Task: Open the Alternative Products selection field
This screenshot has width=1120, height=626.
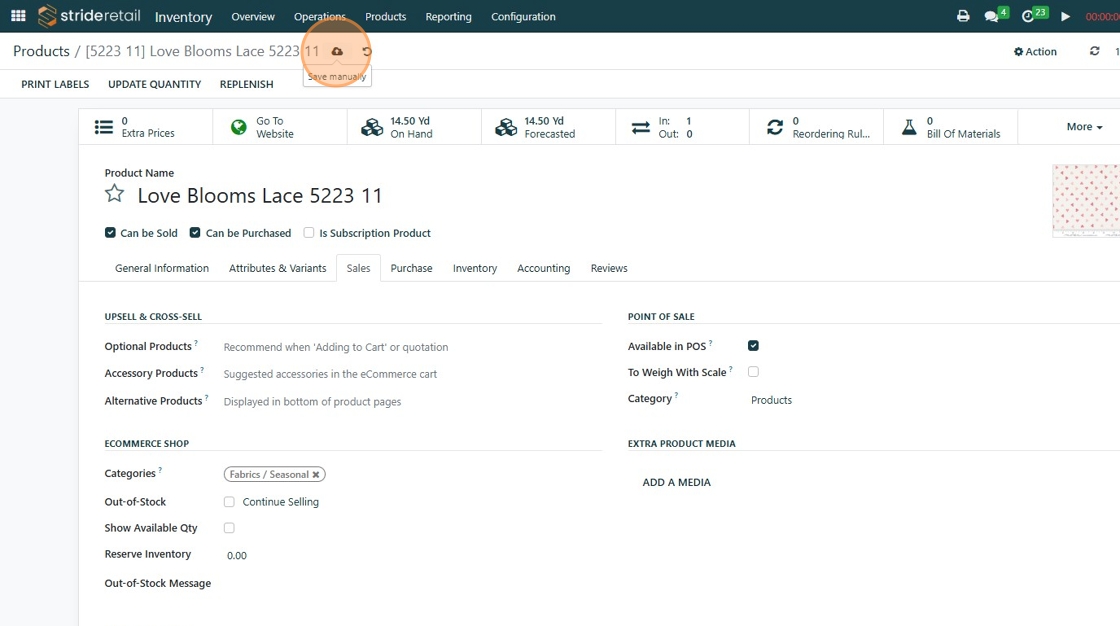Action: (x=412, y=402)
